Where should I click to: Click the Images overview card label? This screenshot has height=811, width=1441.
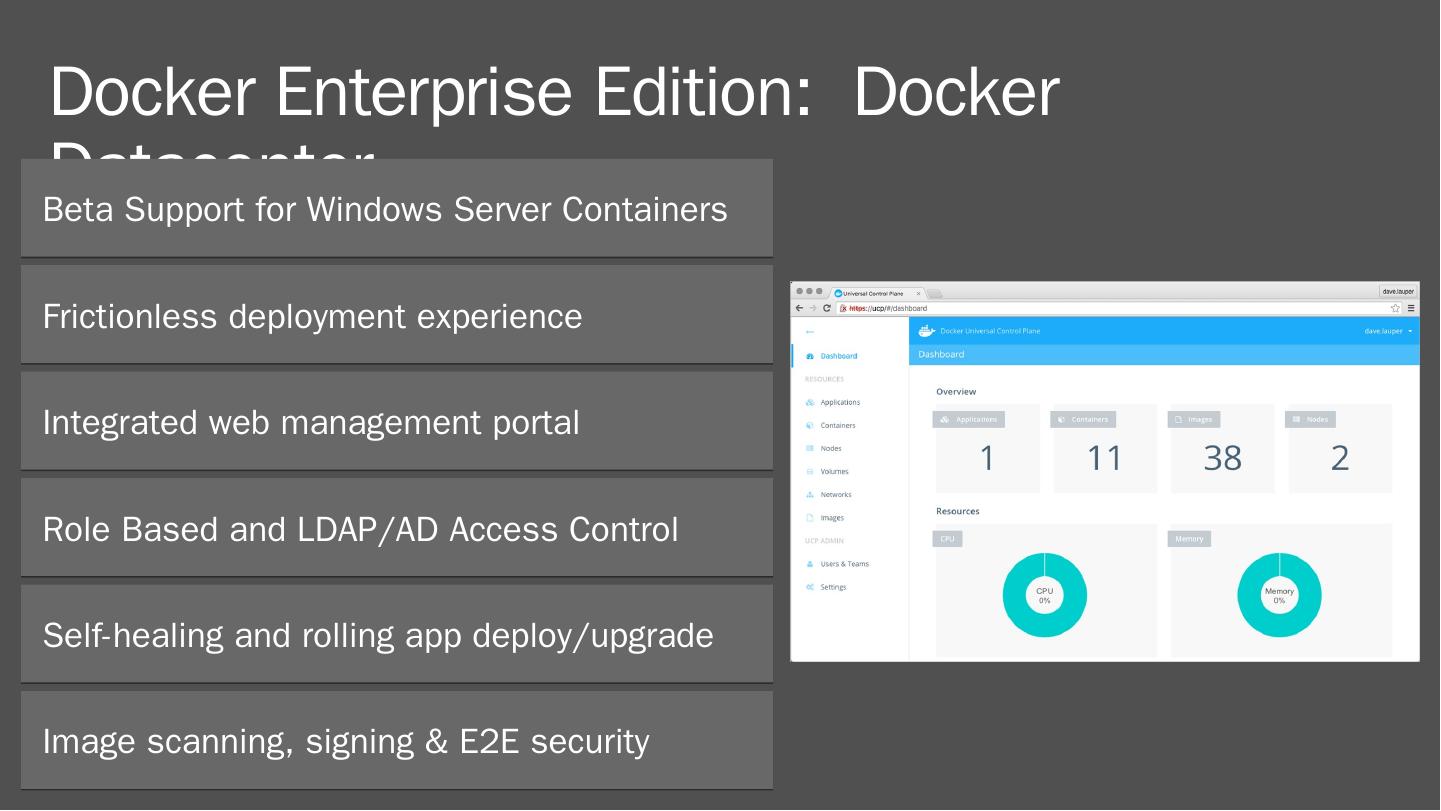point(1194,419)
